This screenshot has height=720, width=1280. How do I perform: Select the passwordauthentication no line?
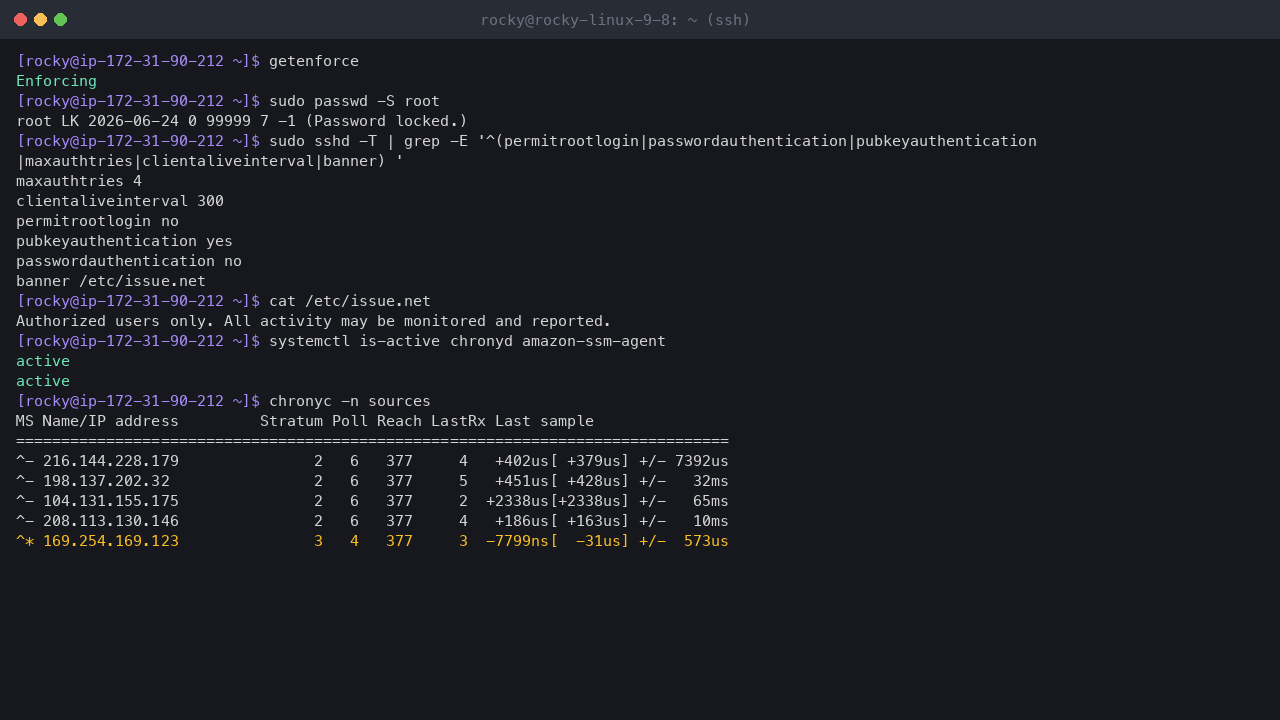pyautogui.click(x=129, y=261)
